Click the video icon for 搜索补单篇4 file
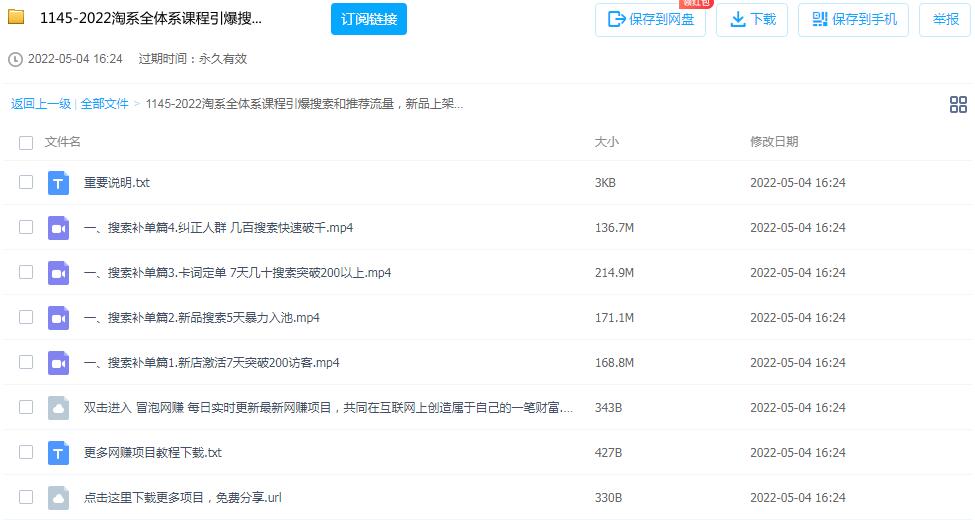 tap(58, 228)
